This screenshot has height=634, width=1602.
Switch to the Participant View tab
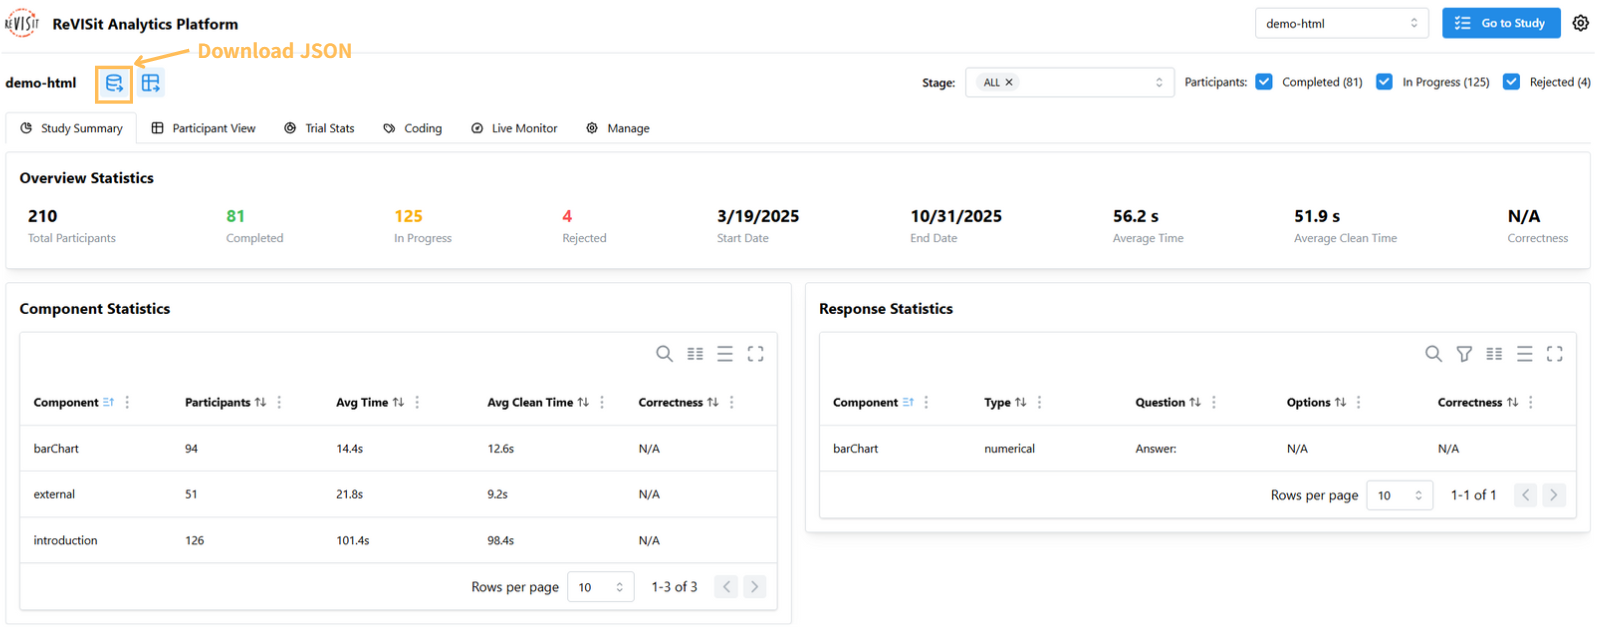[x=203, y=128]
